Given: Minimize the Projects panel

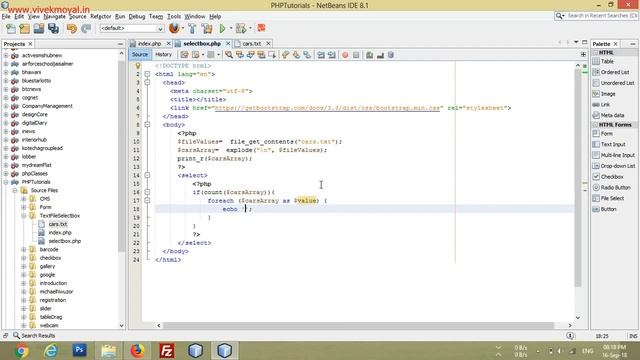Looking at the screenshot, I should 120,44.
